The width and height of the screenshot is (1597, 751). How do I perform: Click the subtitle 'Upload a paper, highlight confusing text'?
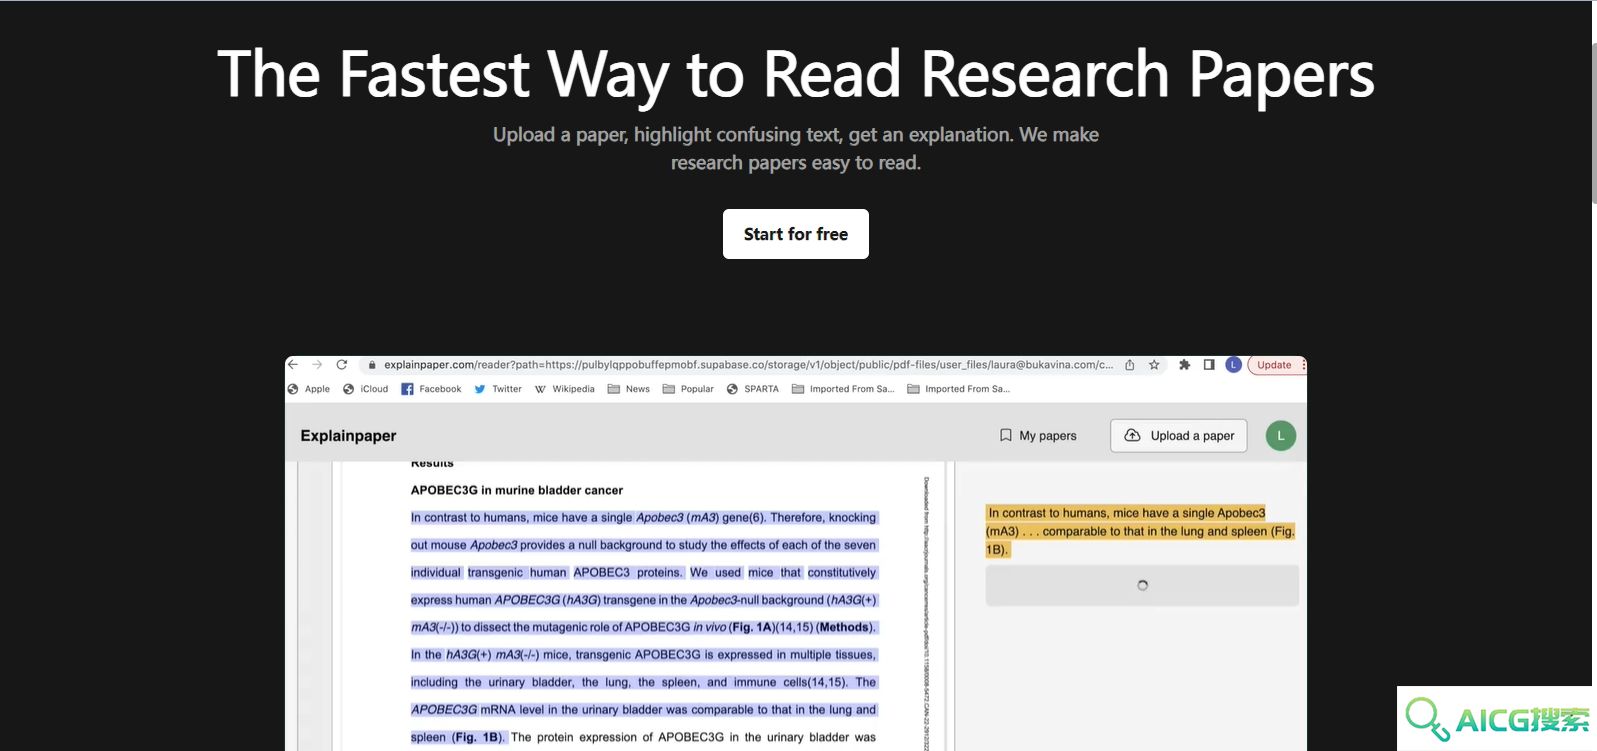click(x=796, y=148)
